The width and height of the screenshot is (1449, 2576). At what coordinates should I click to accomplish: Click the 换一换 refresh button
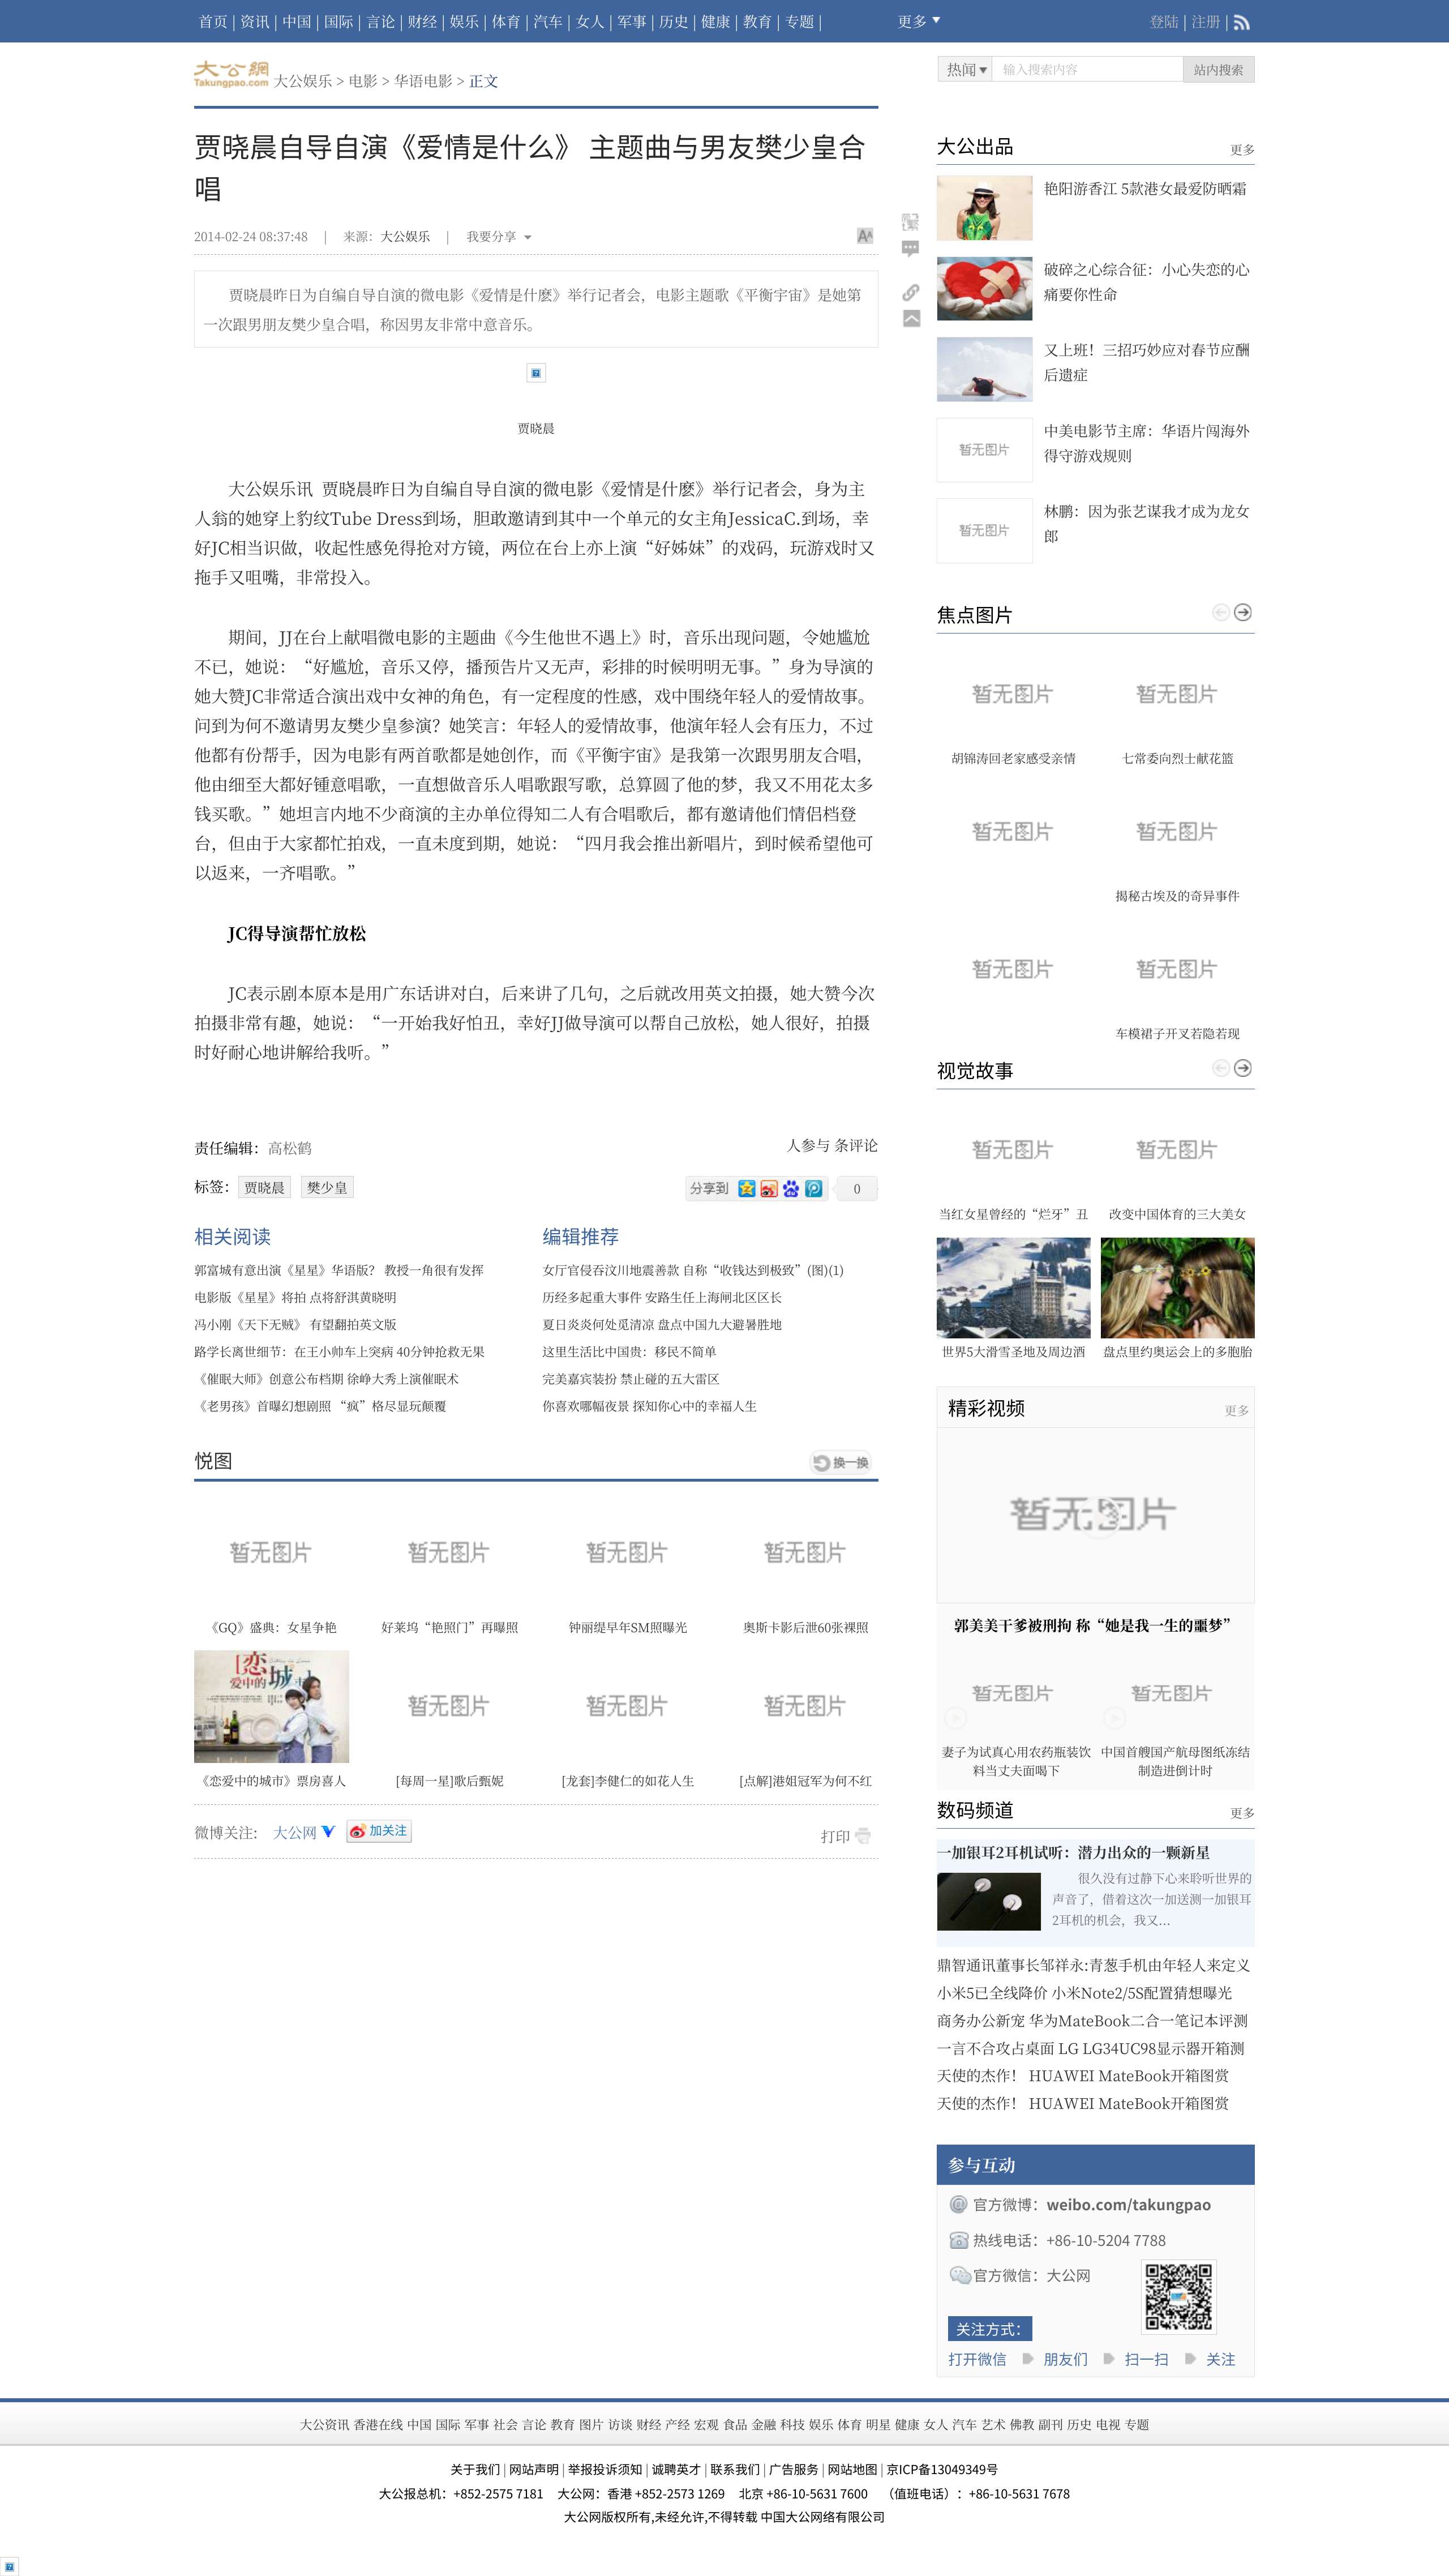pyautogui.click(x=841, y=1462)
